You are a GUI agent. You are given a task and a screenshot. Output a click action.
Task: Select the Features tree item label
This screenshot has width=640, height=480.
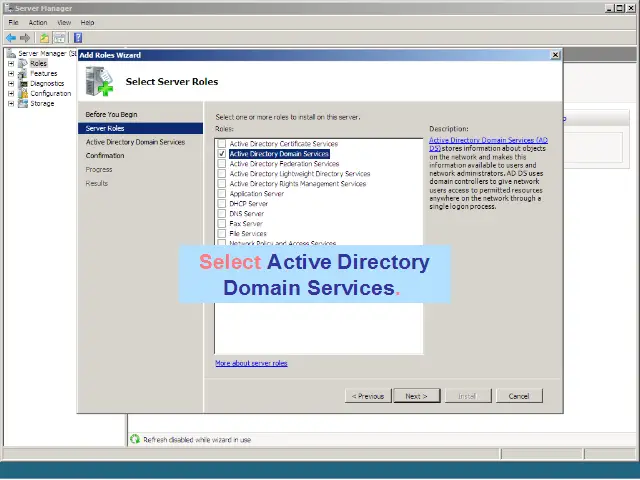click(44, 74)
